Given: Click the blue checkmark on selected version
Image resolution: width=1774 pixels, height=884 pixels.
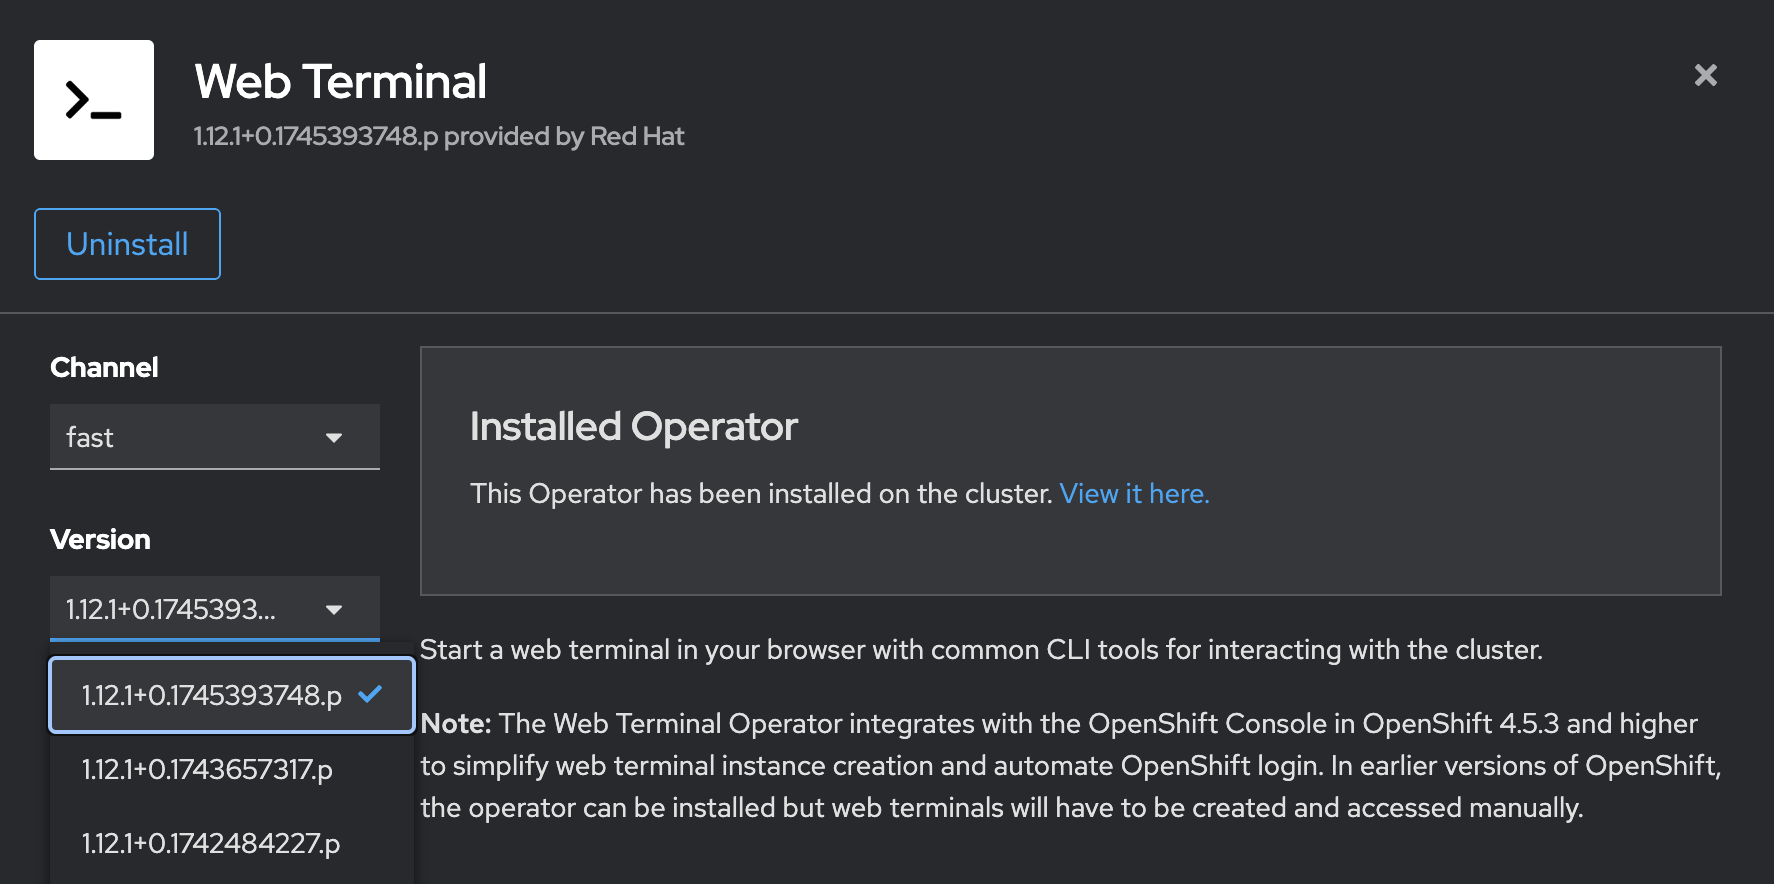Looking at the screenshot, I should tap(370, 694).
